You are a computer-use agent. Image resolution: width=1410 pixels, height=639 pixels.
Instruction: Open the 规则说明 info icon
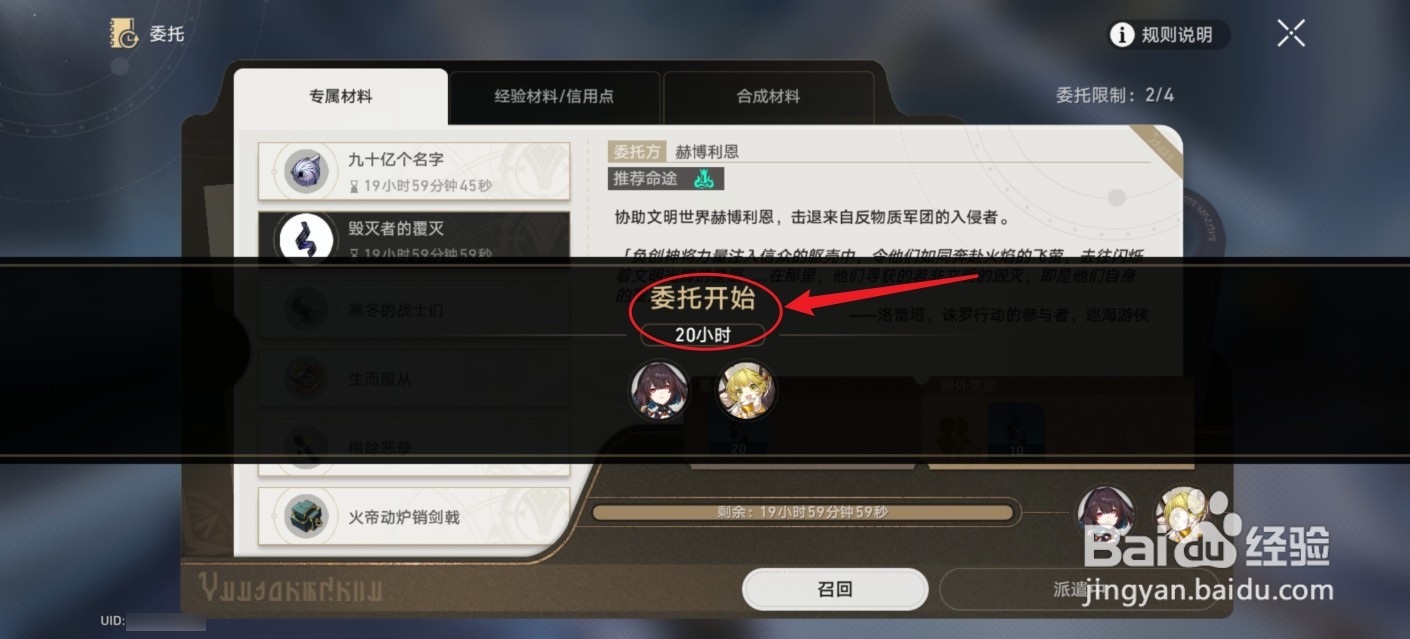(1122, 35)
